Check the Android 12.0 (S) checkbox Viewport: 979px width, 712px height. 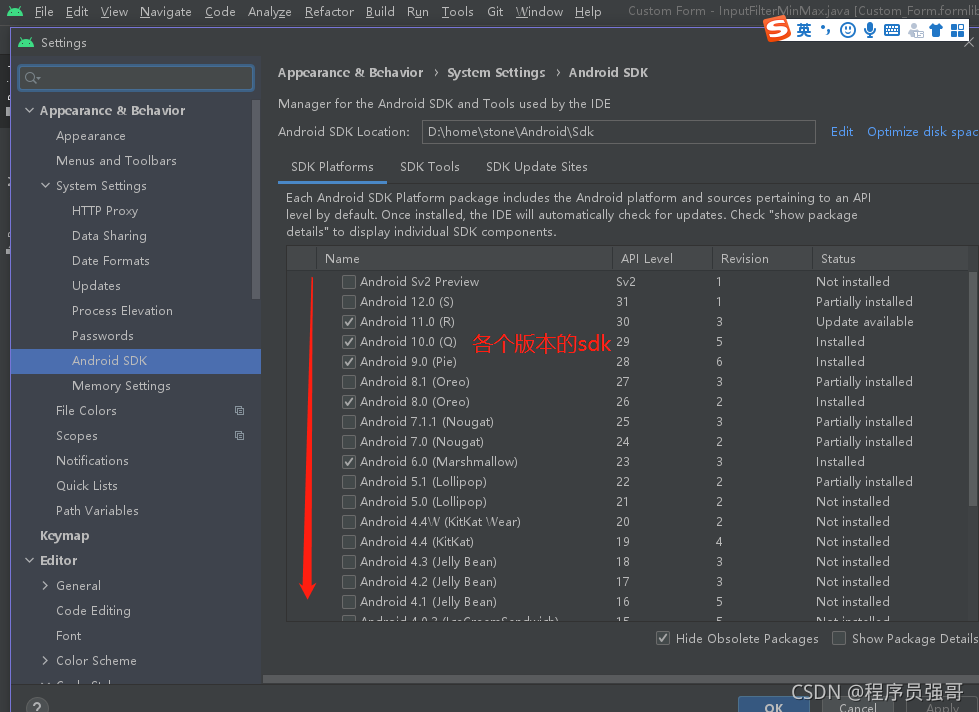coord(349,302)
